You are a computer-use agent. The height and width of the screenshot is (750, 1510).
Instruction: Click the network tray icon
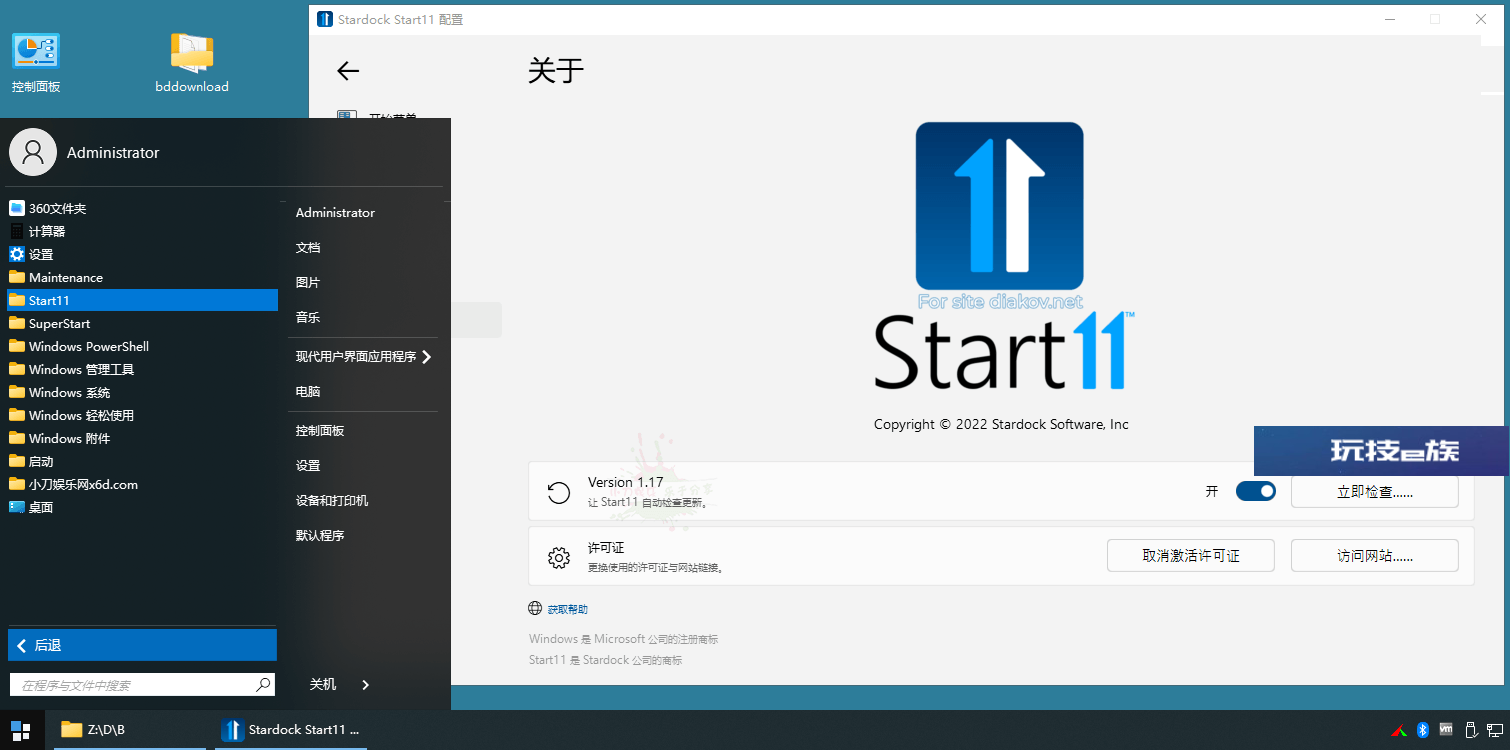(1494, 730)
